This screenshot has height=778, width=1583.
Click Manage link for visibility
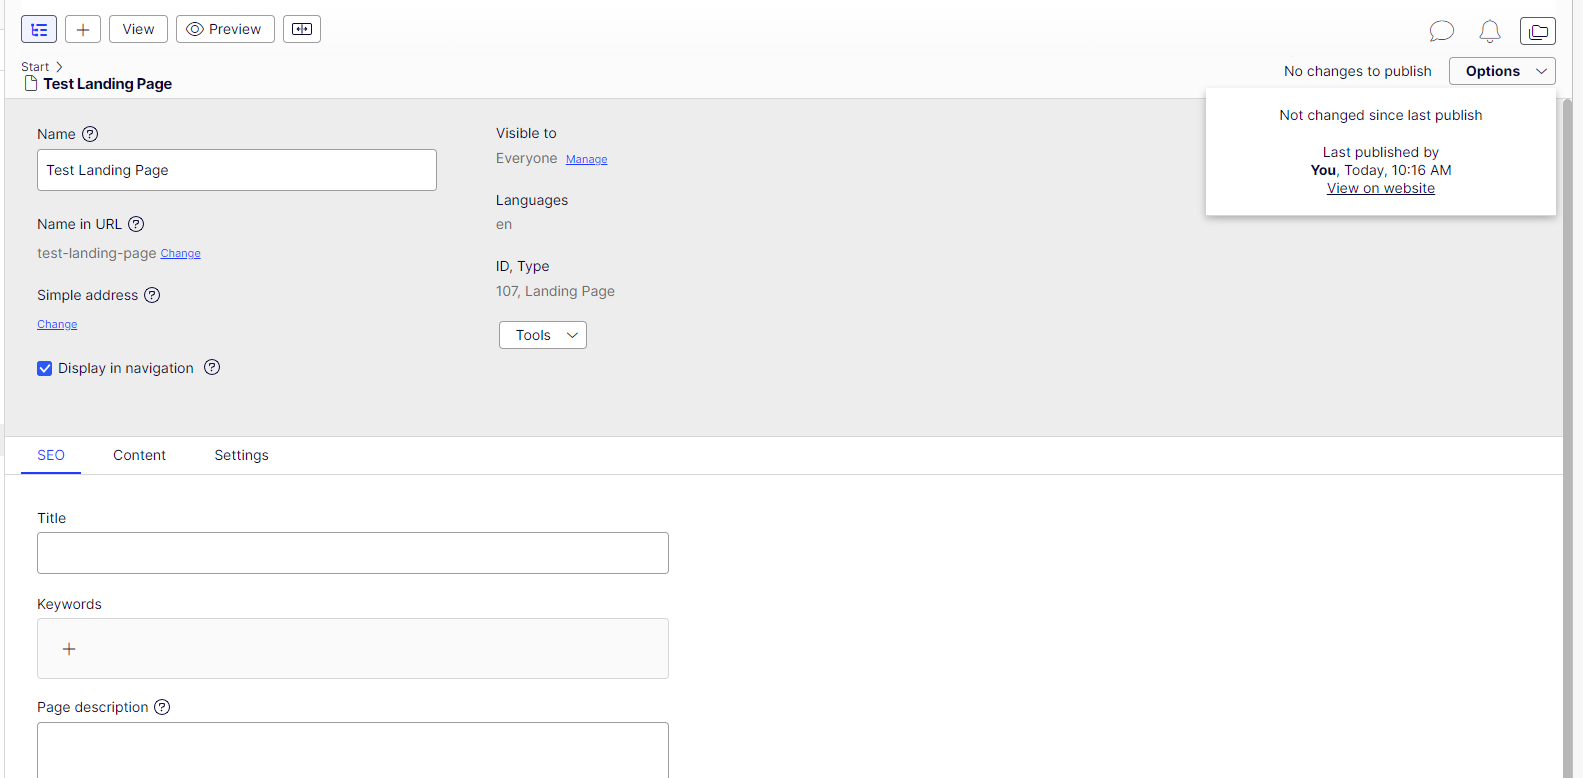(586, 160)
